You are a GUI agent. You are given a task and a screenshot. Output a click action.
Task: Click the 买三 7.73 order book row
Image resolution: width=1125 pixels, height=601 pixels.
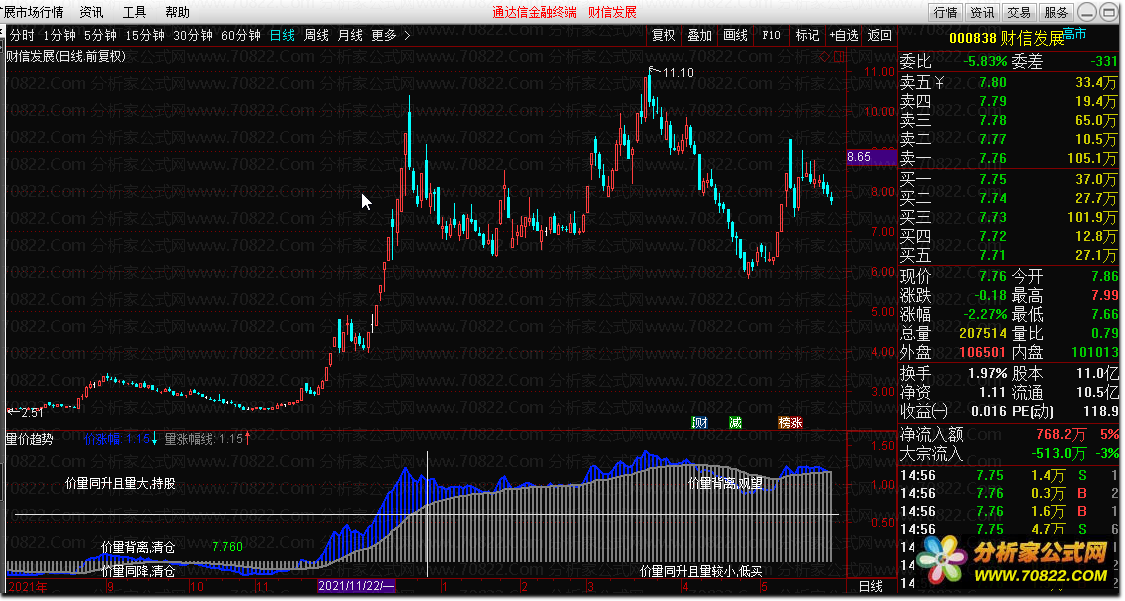1009,217
